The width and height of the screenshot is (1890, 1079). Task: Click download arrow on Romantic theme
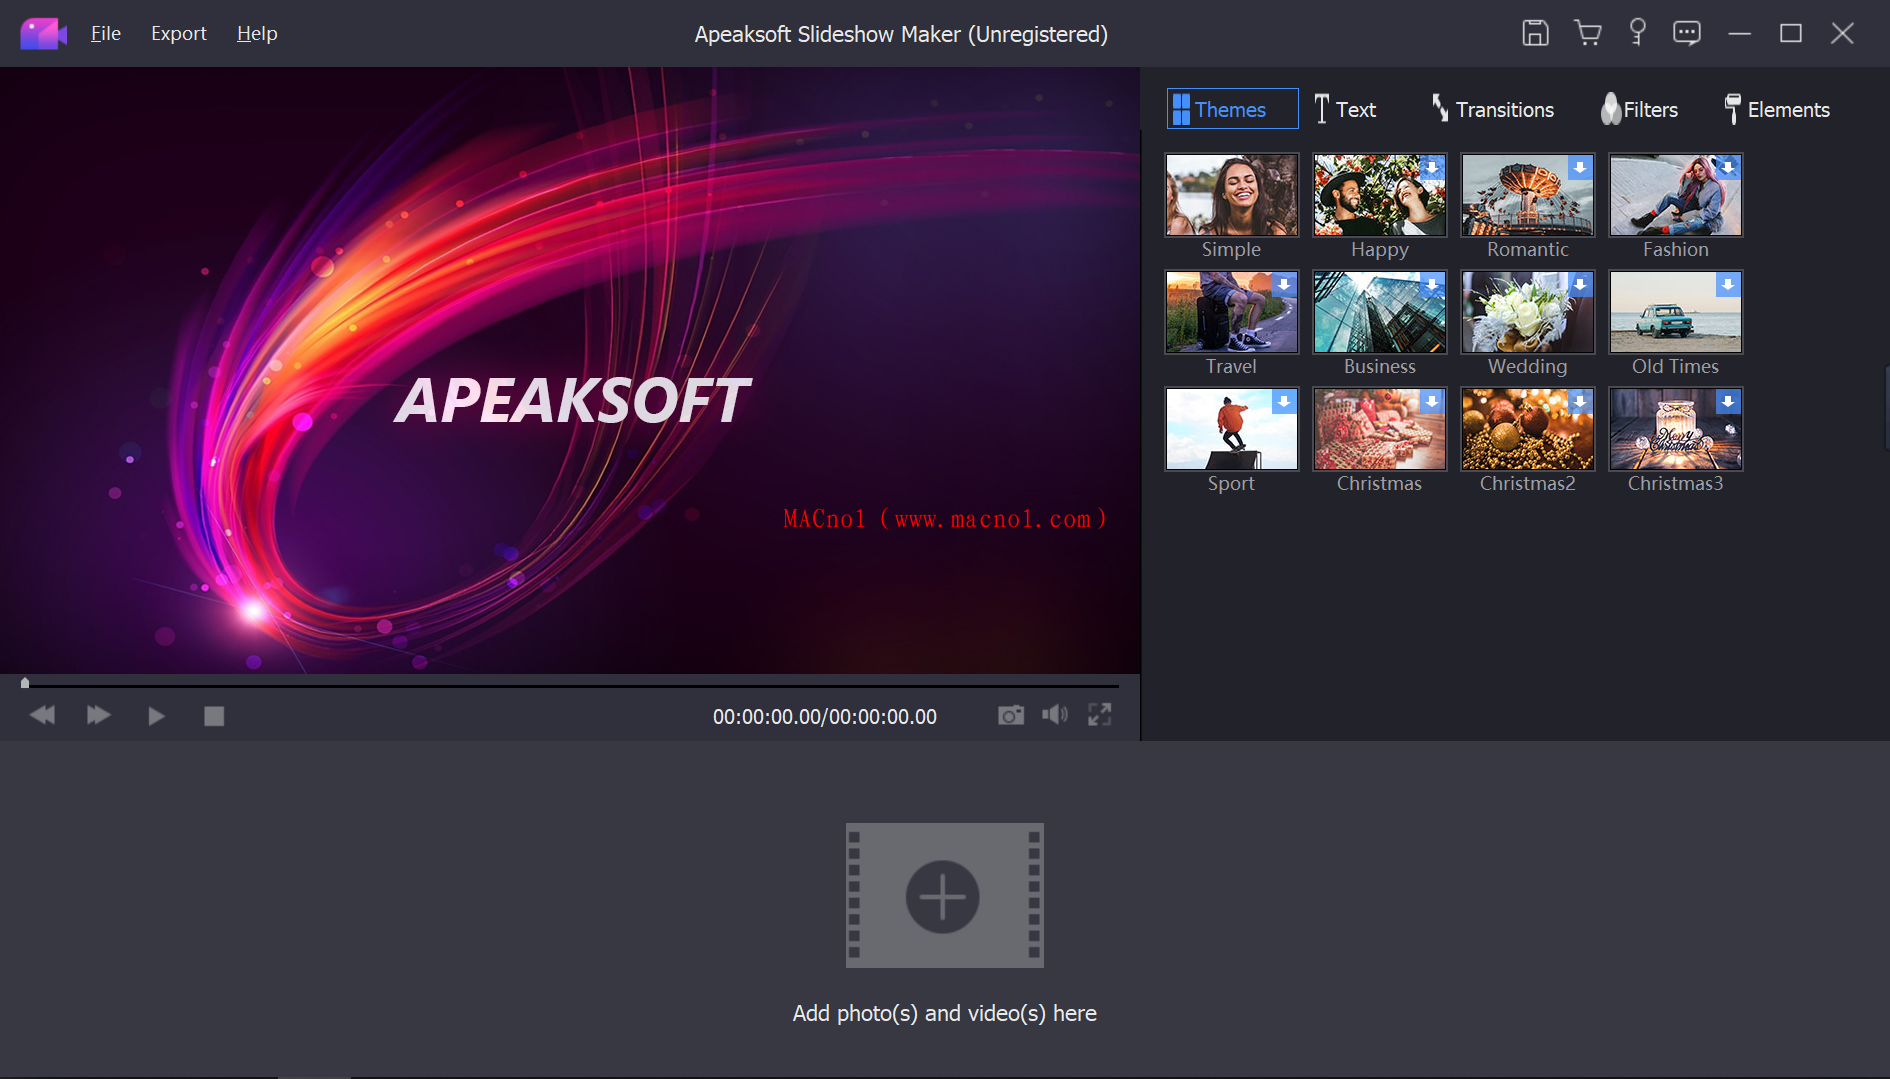click(x=1580, y=168)
